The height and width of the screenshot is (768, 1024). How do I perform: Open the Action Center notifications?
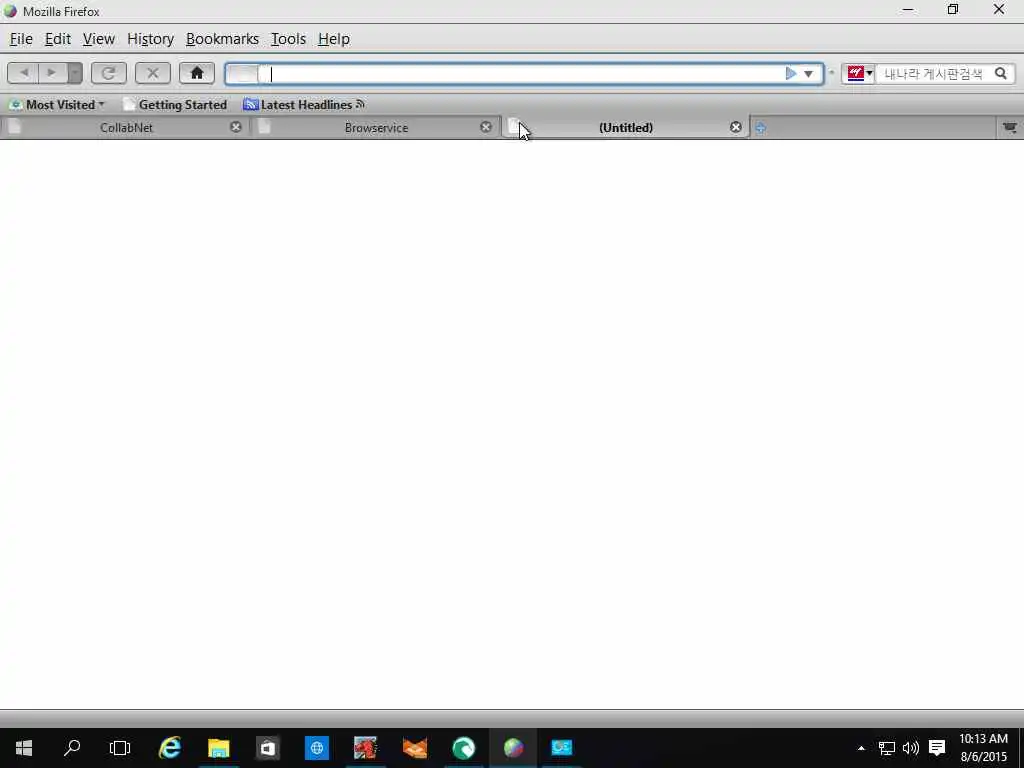(937, 748)
